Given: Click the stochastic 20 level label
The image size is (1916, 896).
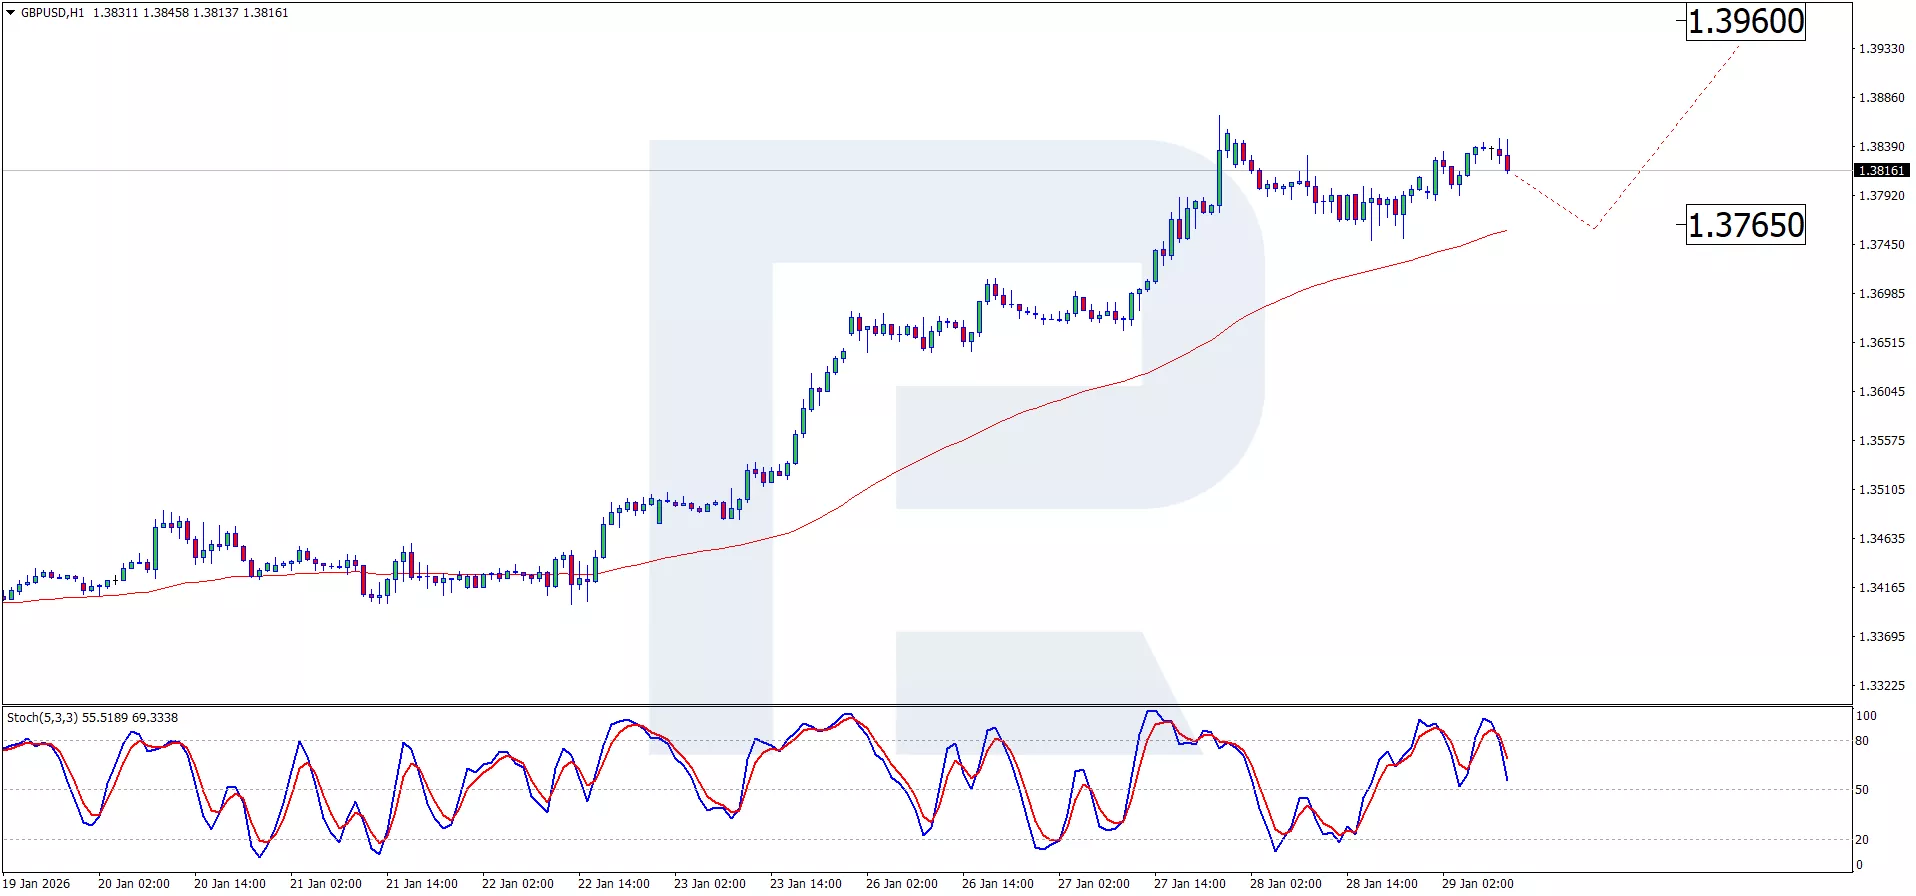Looking at the screenshot, I should tap(1861, 840).
